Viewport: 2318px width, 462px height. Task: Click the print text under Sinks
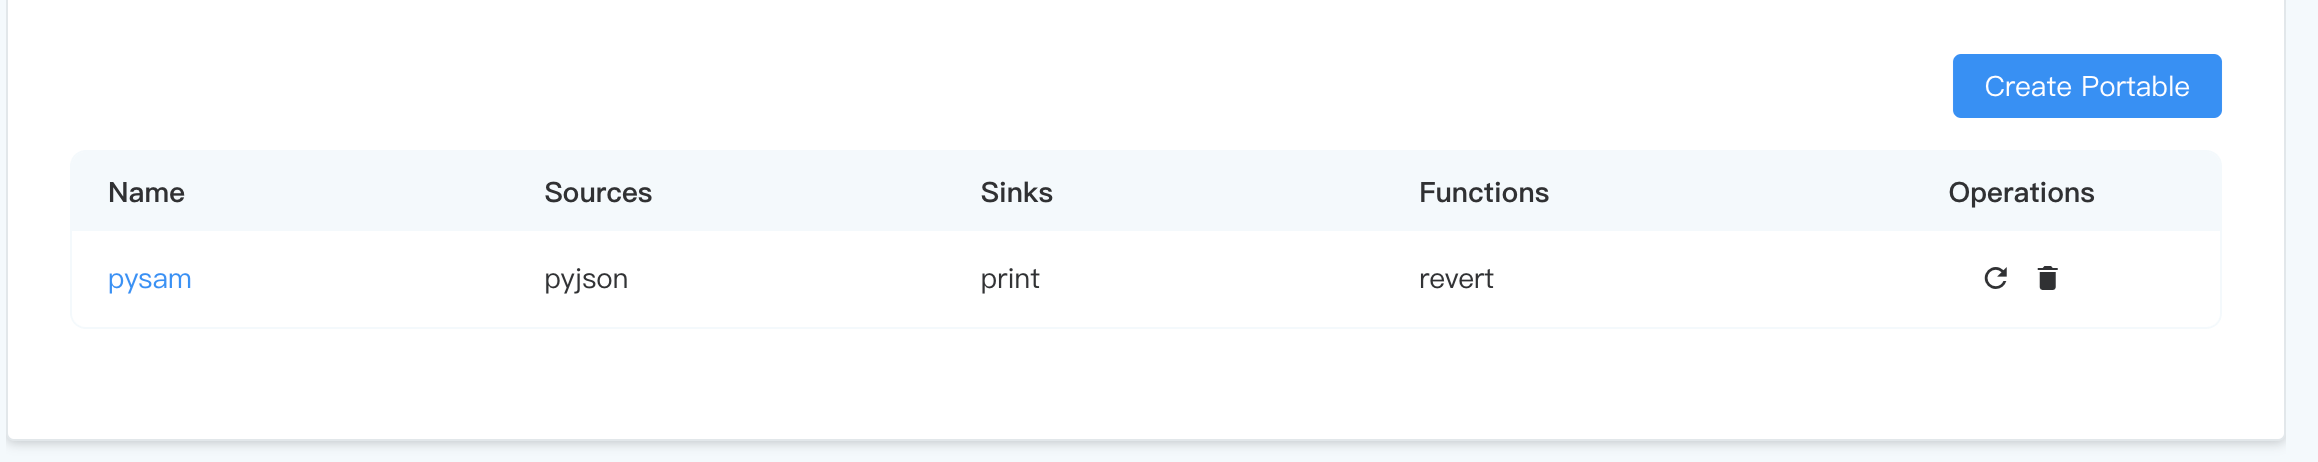point(1010,279)
